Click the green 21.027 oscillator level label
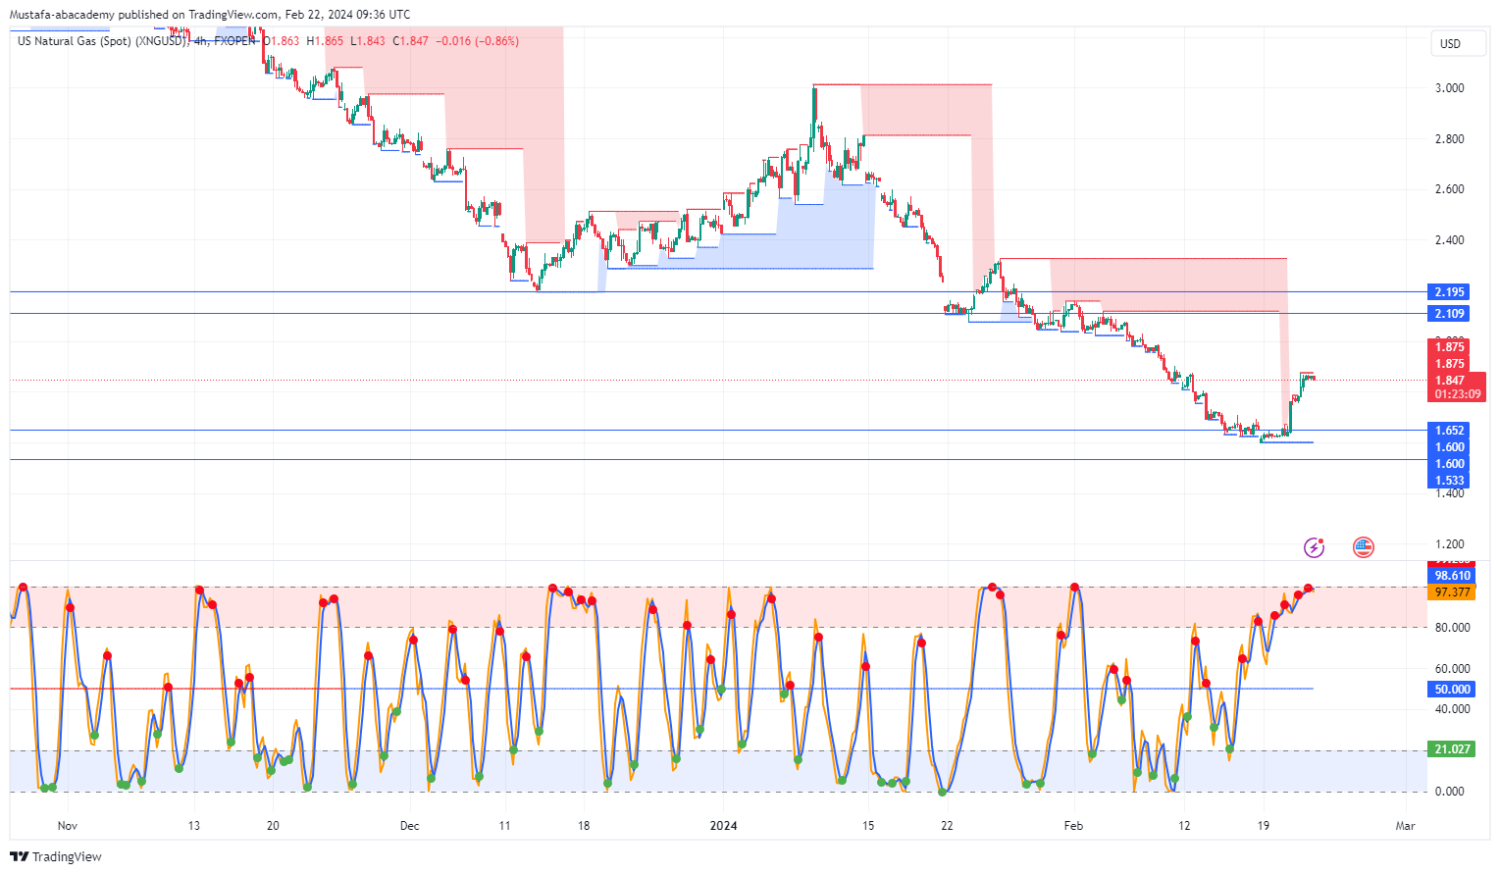The height and width of the screenshot is (874, 1500). [1452, 749]
